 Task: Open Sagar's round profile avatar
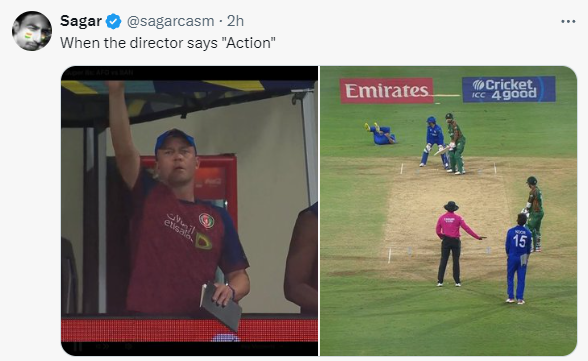point(32,31)
